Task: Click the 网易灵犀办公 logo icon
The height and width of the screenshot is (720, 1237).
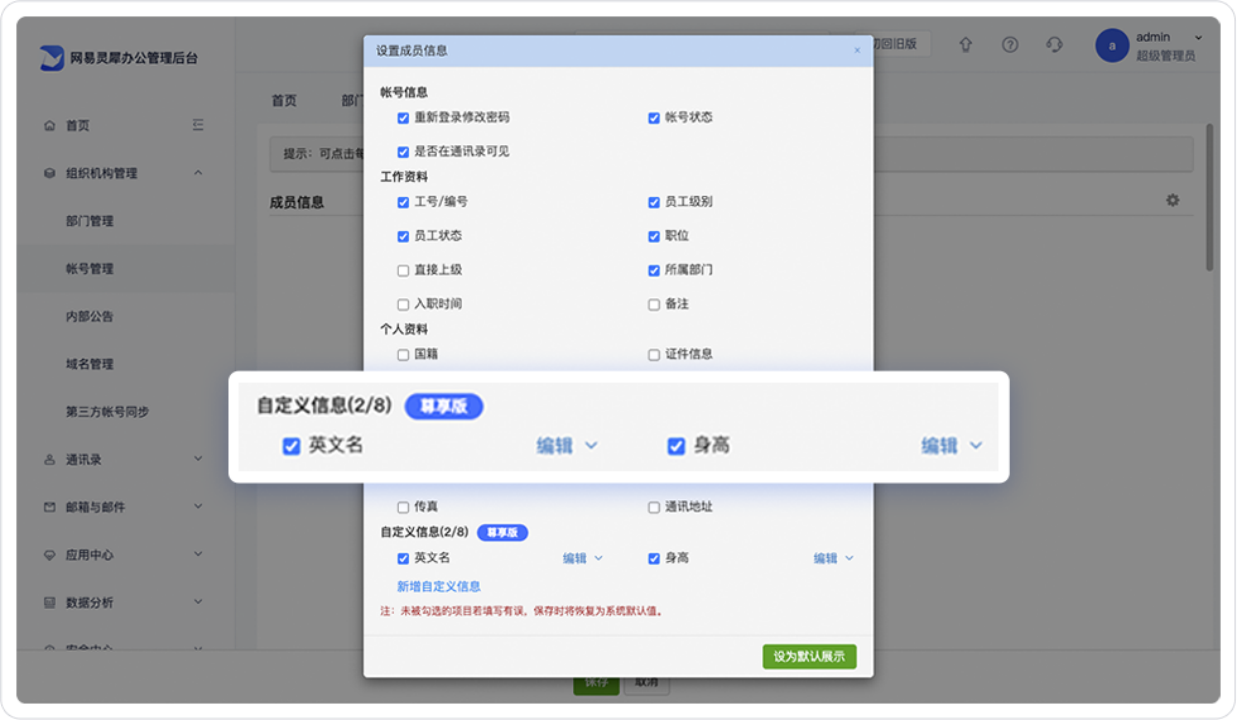Action: pos(52,58)
